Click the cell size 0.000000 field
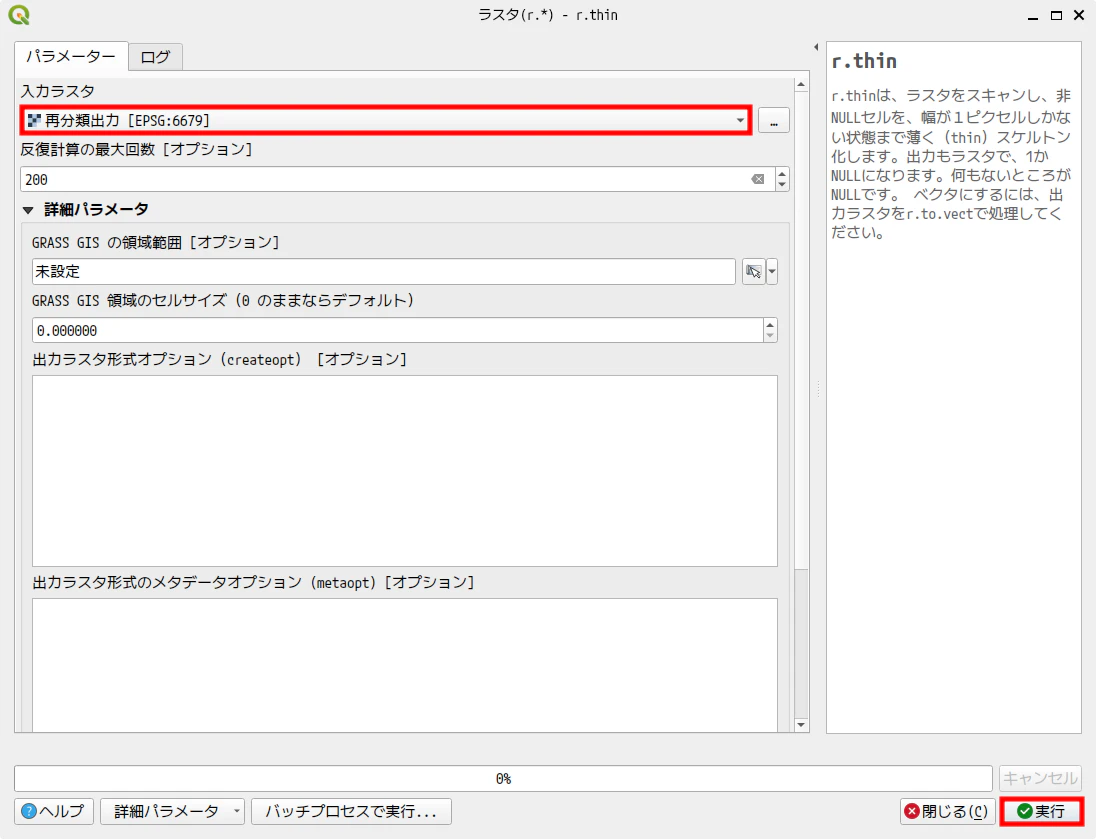 coord(397,331)
